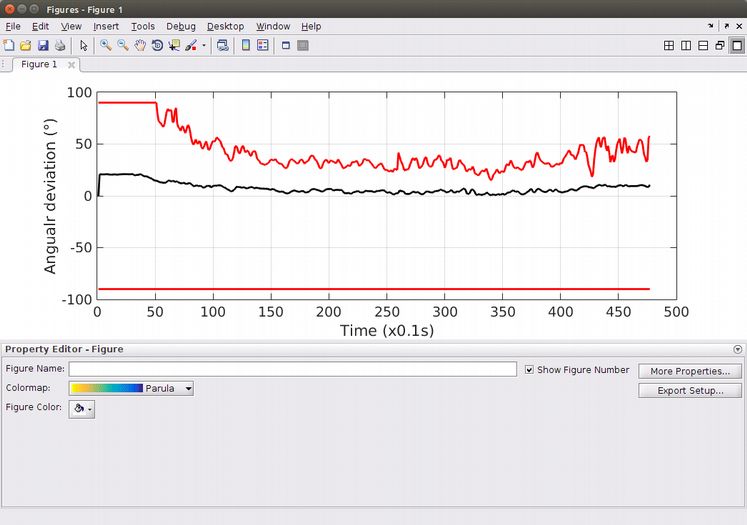
Task: Click the Export Setup button
Action: pos(689,390)
